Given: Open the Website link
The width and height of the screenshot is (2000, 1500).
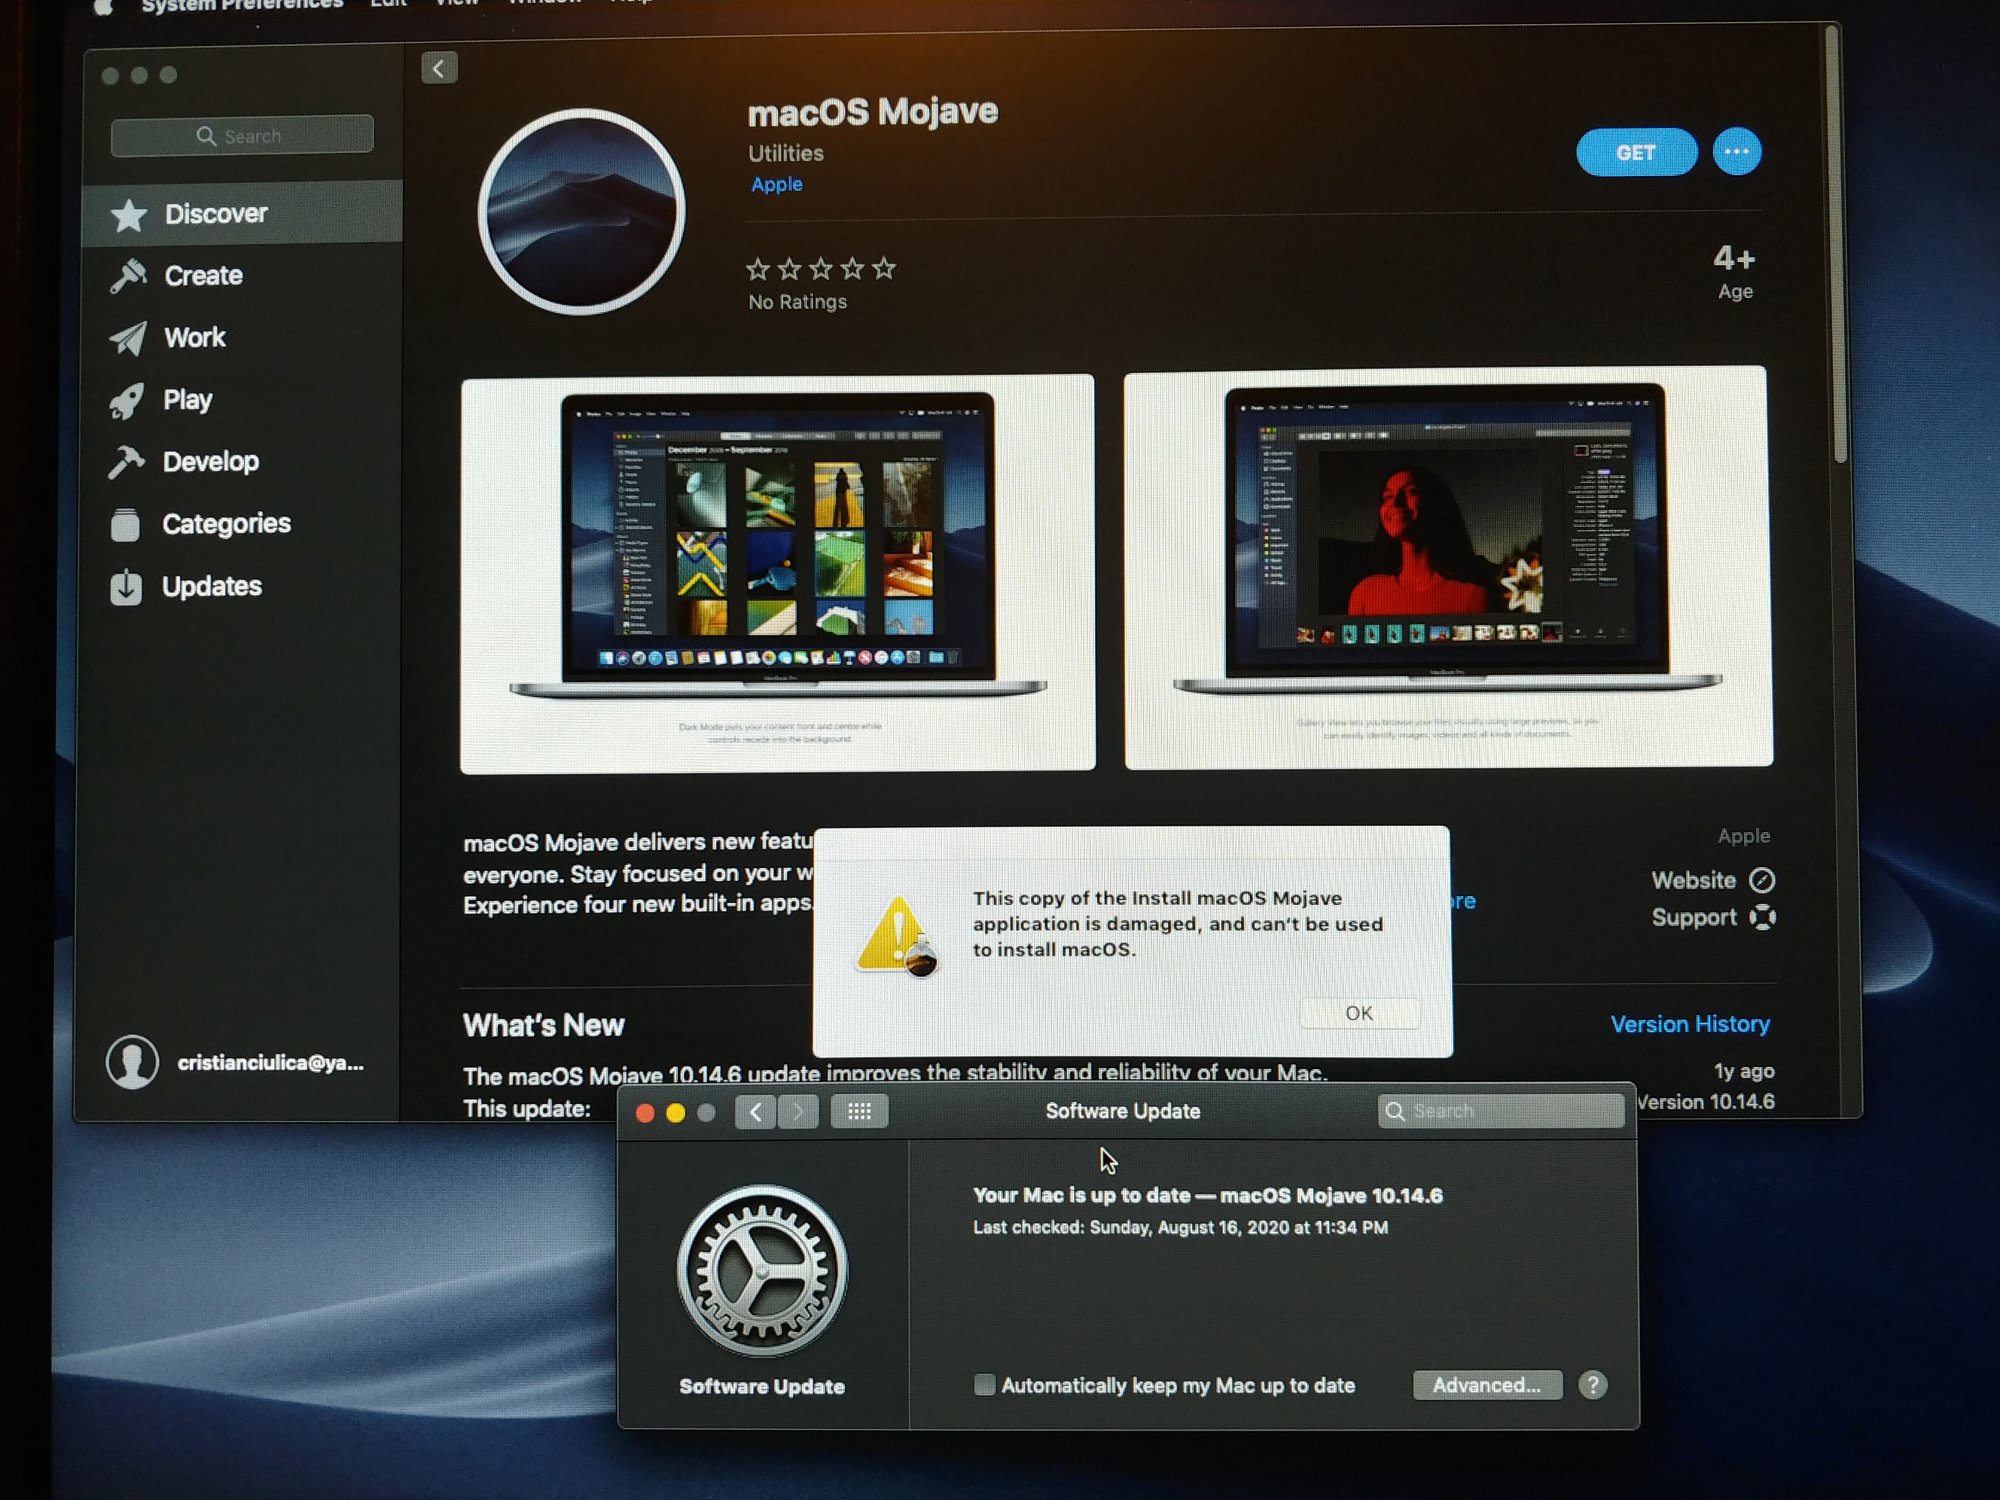Looking at the screenshot, I should [1693, 880].
